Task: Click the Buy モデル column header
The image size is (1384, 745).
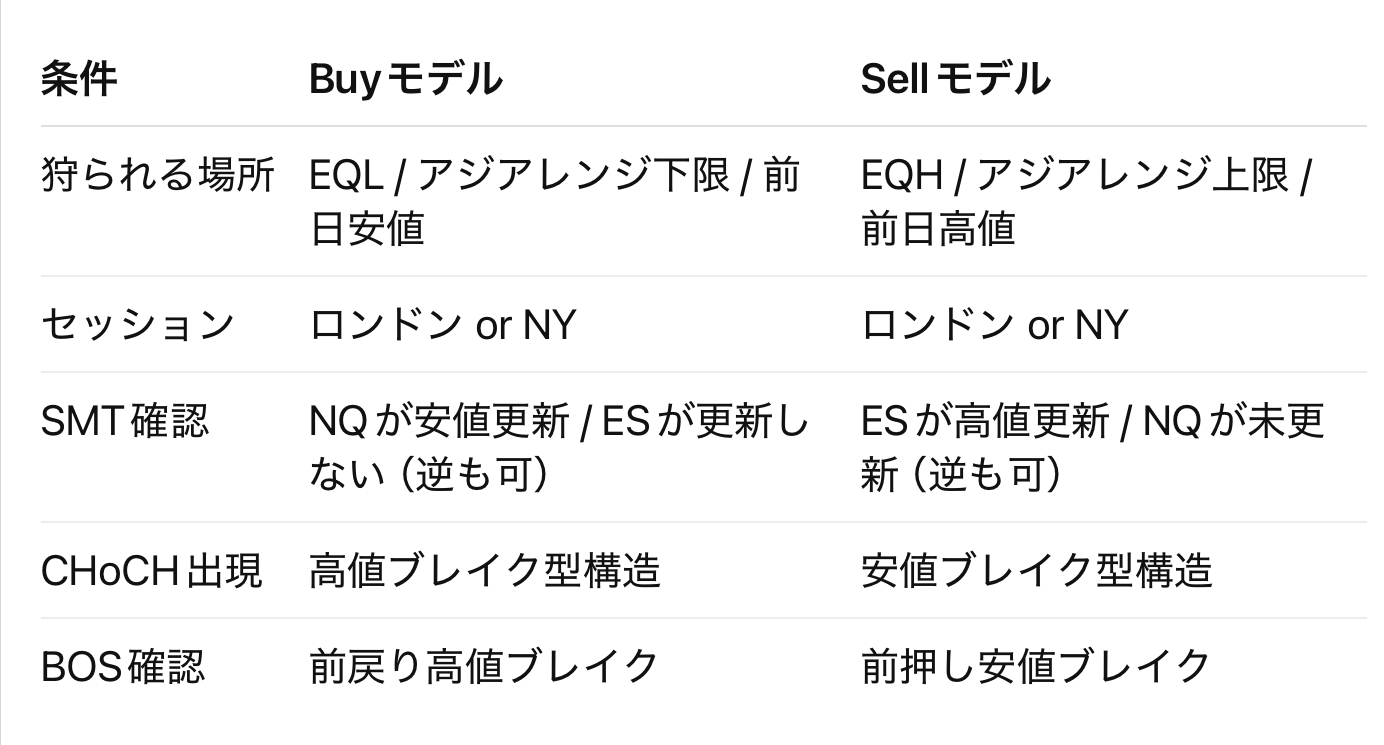Action: (x=406, y=79)
